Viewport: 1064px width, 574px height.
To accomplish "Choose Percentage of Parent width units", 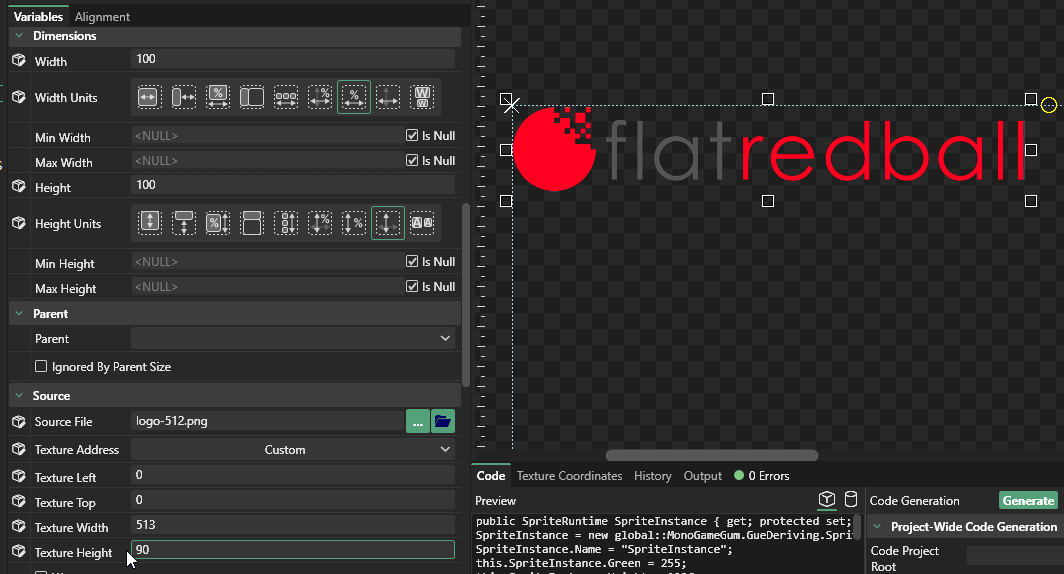I will (217, 97).
